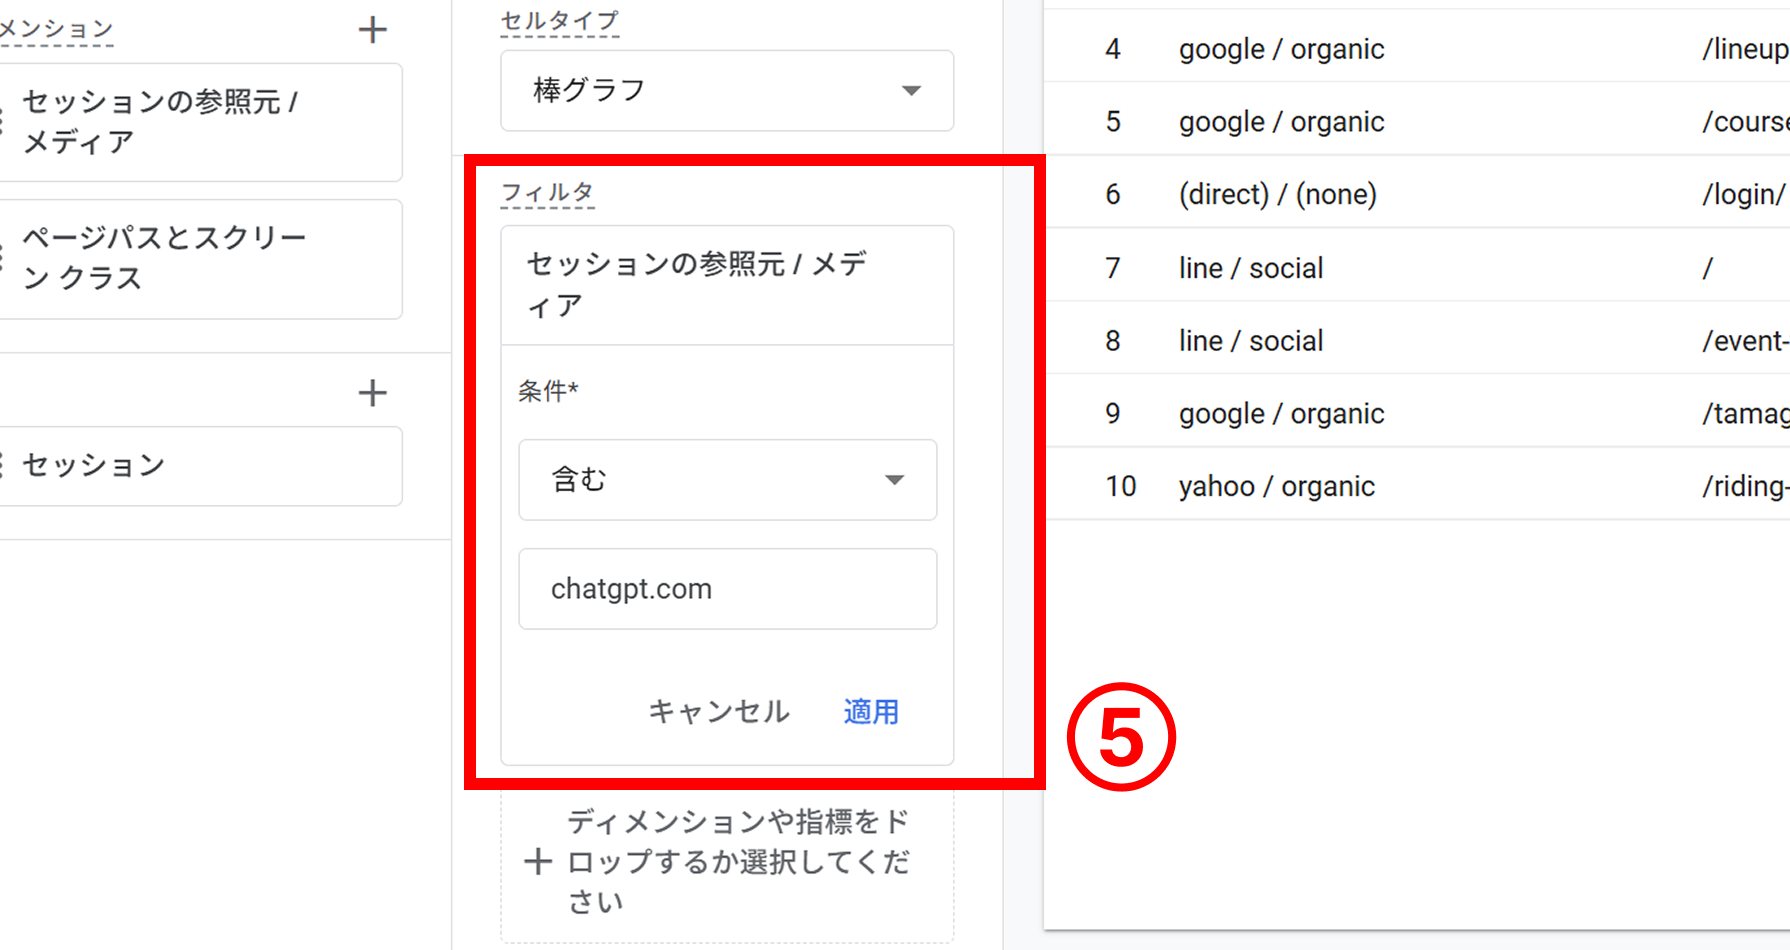Click the yahoo / organic entry in row 10

tap(1276, 486)
